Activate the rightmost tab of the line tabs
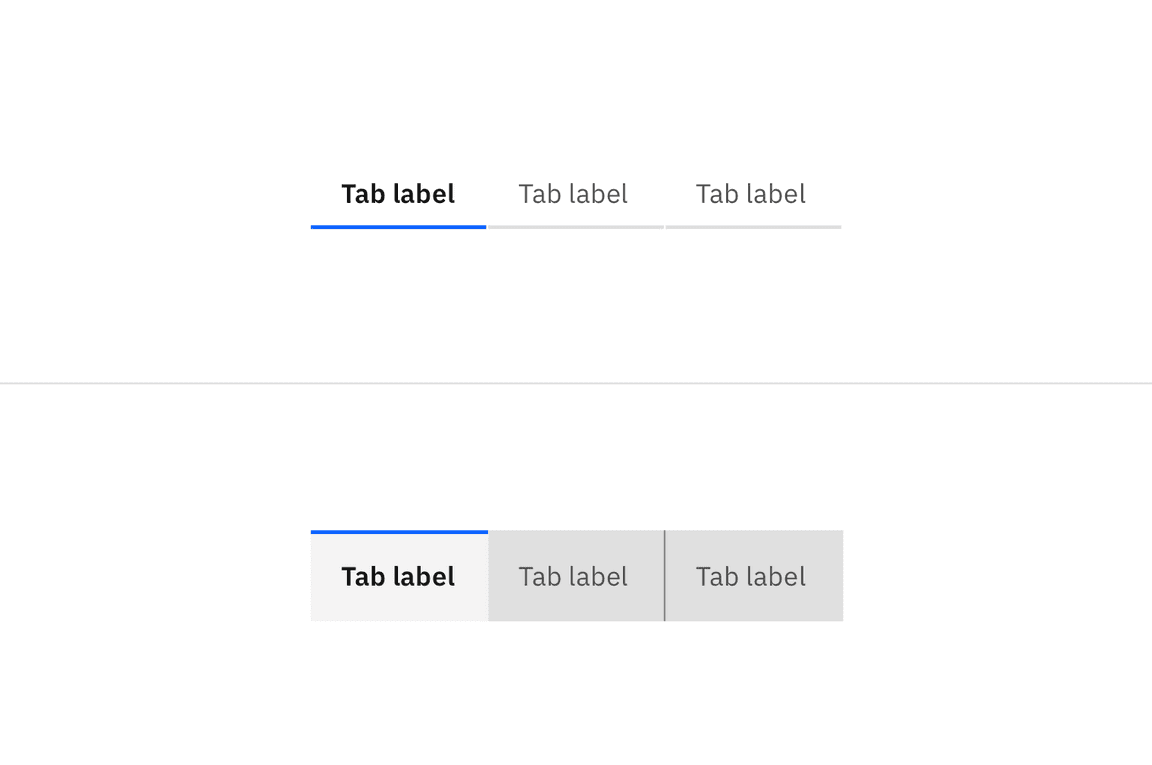Viewport: 1152px width, 765px height. [x=751, y=194]
